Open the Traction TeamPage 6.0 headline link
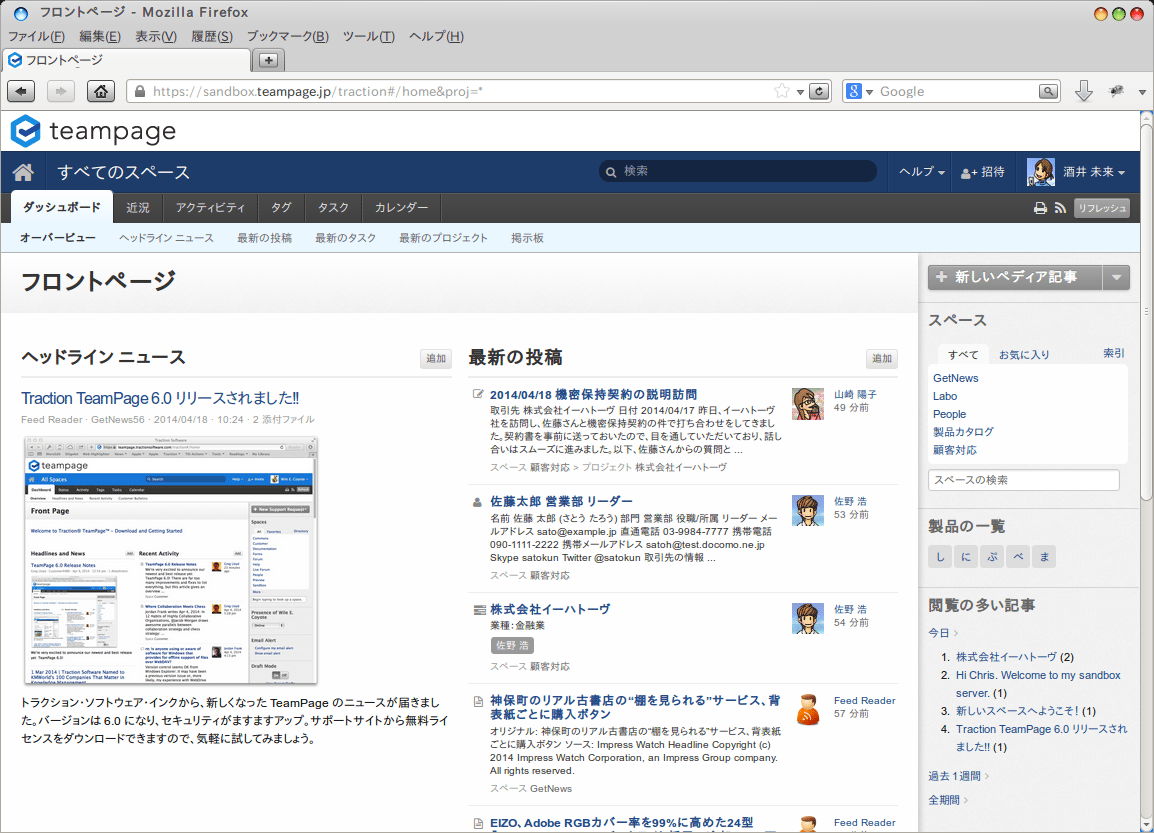Viewport: 1154px width, 833px height. pos(160,398)
